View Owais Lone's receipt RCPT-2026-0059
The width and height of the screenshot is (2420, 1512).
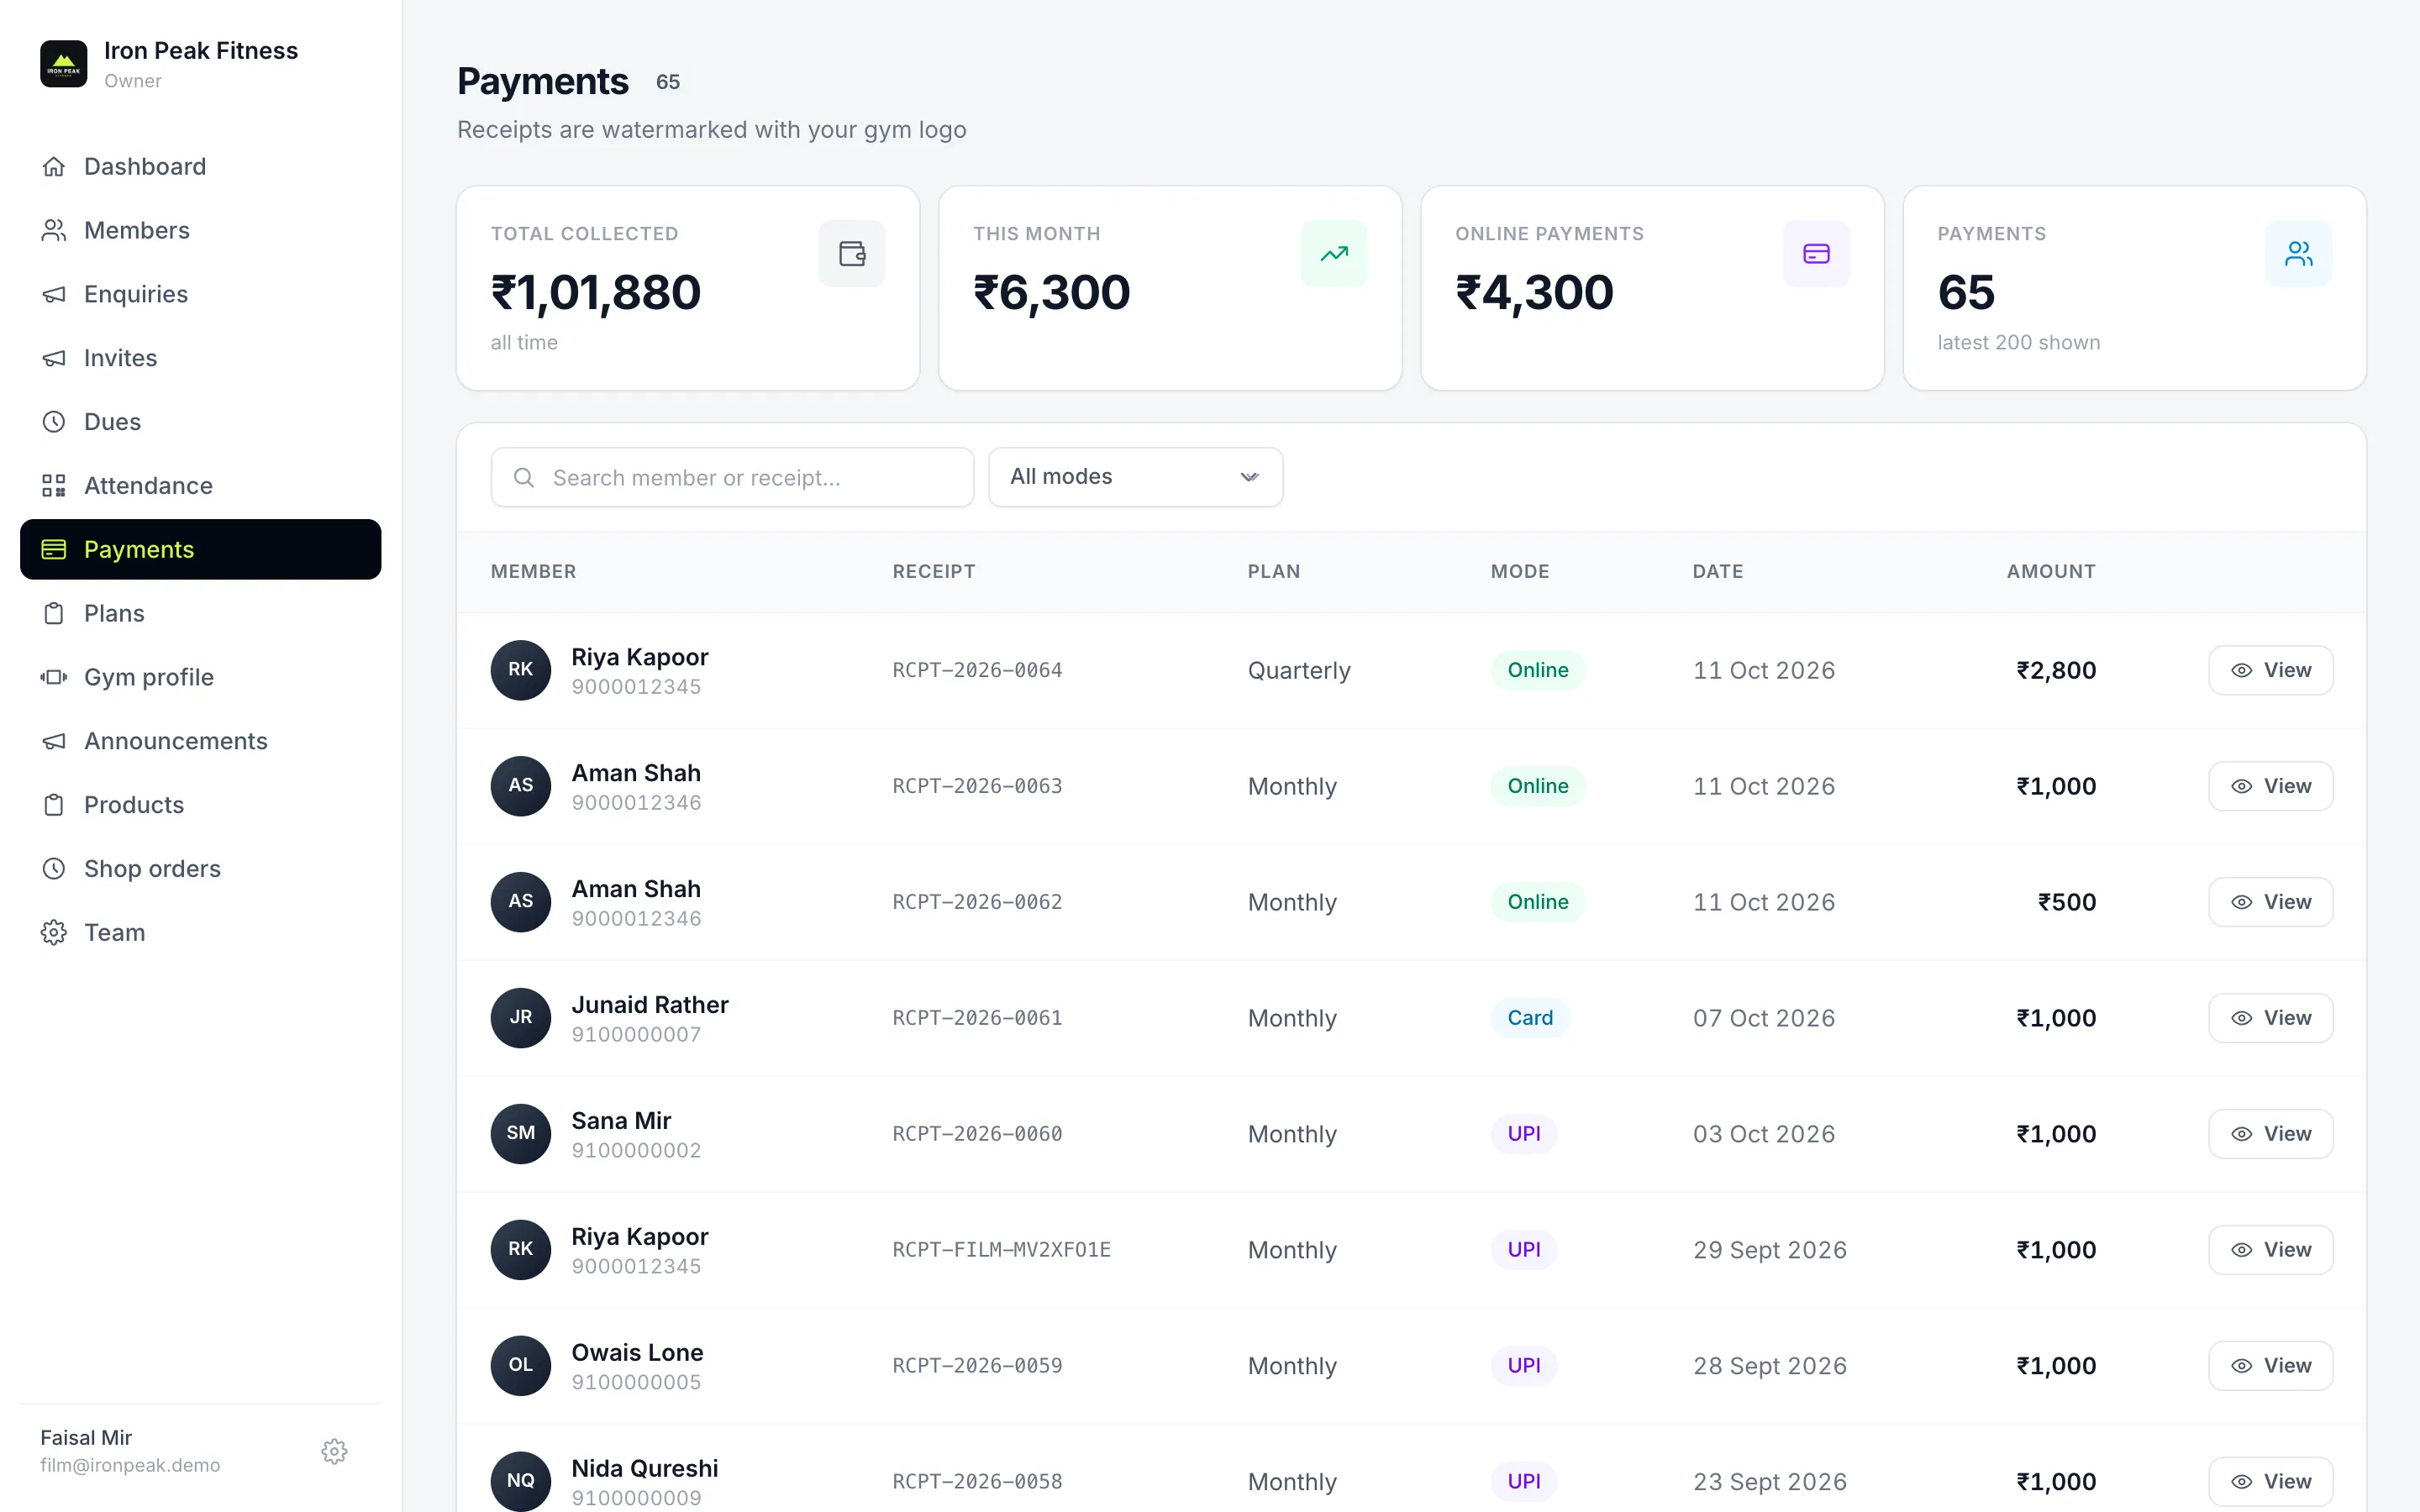click(x=2270, y=1366)
